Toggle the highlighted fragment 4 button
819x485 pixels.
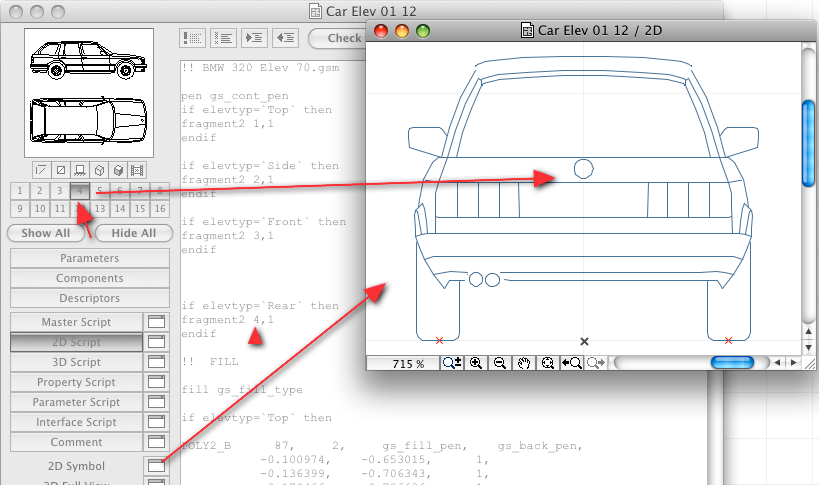(79, 191)
